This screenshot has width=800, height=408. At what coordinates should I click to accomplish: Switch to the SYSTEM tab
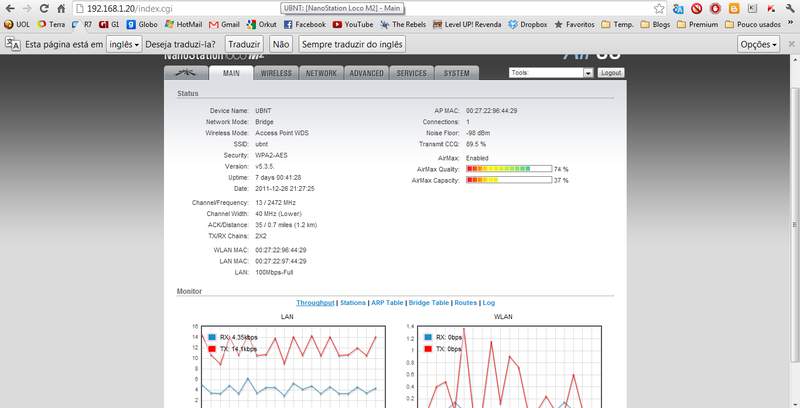(457, 73)
